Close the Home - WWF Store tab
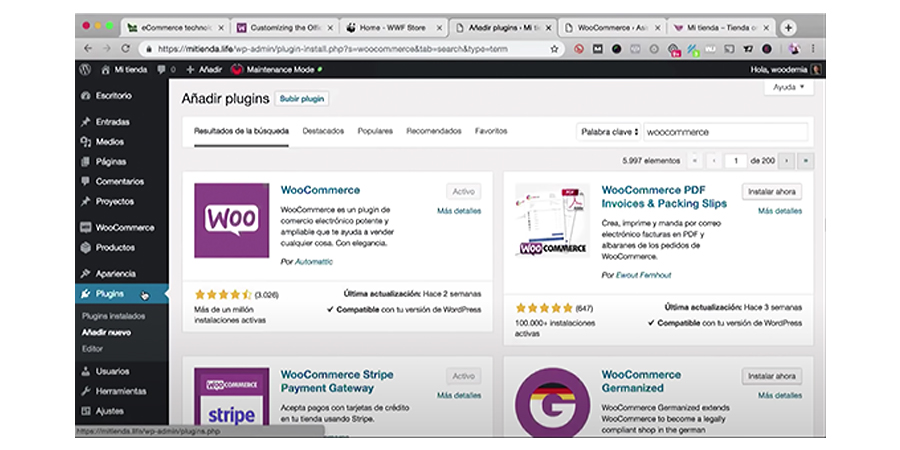 [x=440, y=28]
